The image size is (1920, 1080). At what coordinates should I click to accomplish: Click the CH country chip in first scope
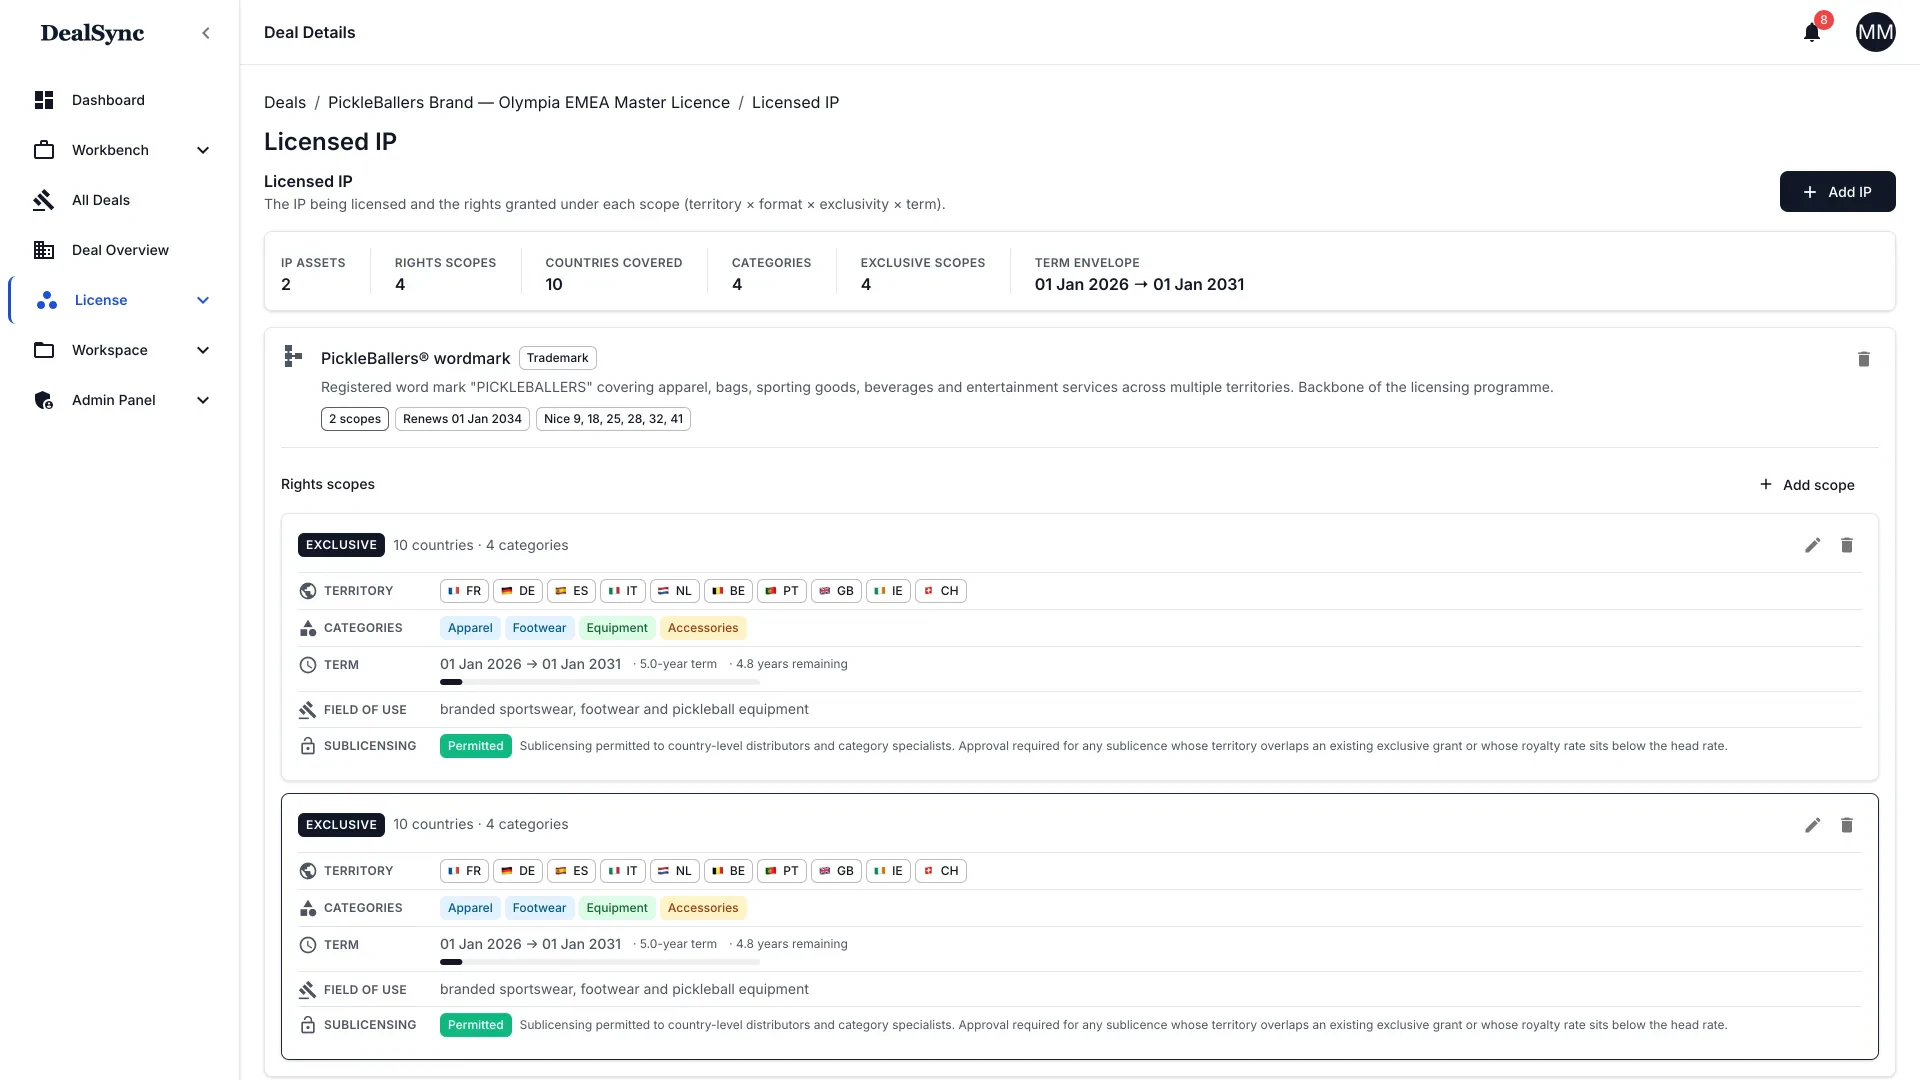[940, 591]
